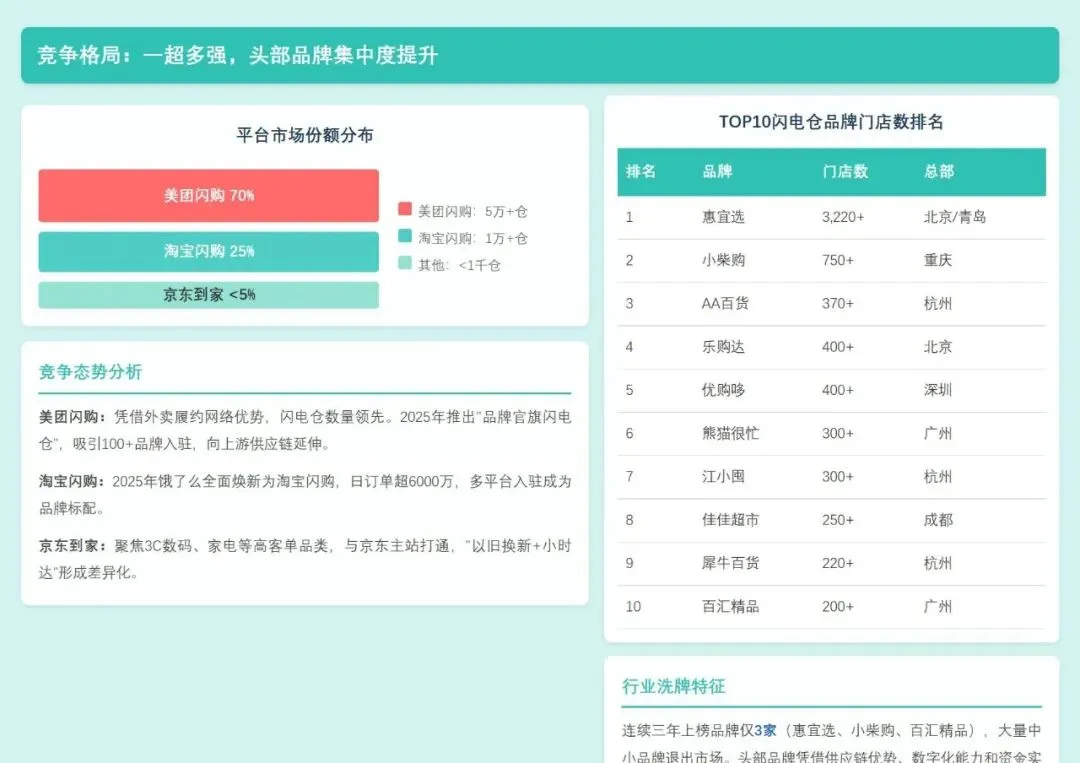Select store count cell 370+
This screenshot has width=1080, height=763.
pos(838,304)
